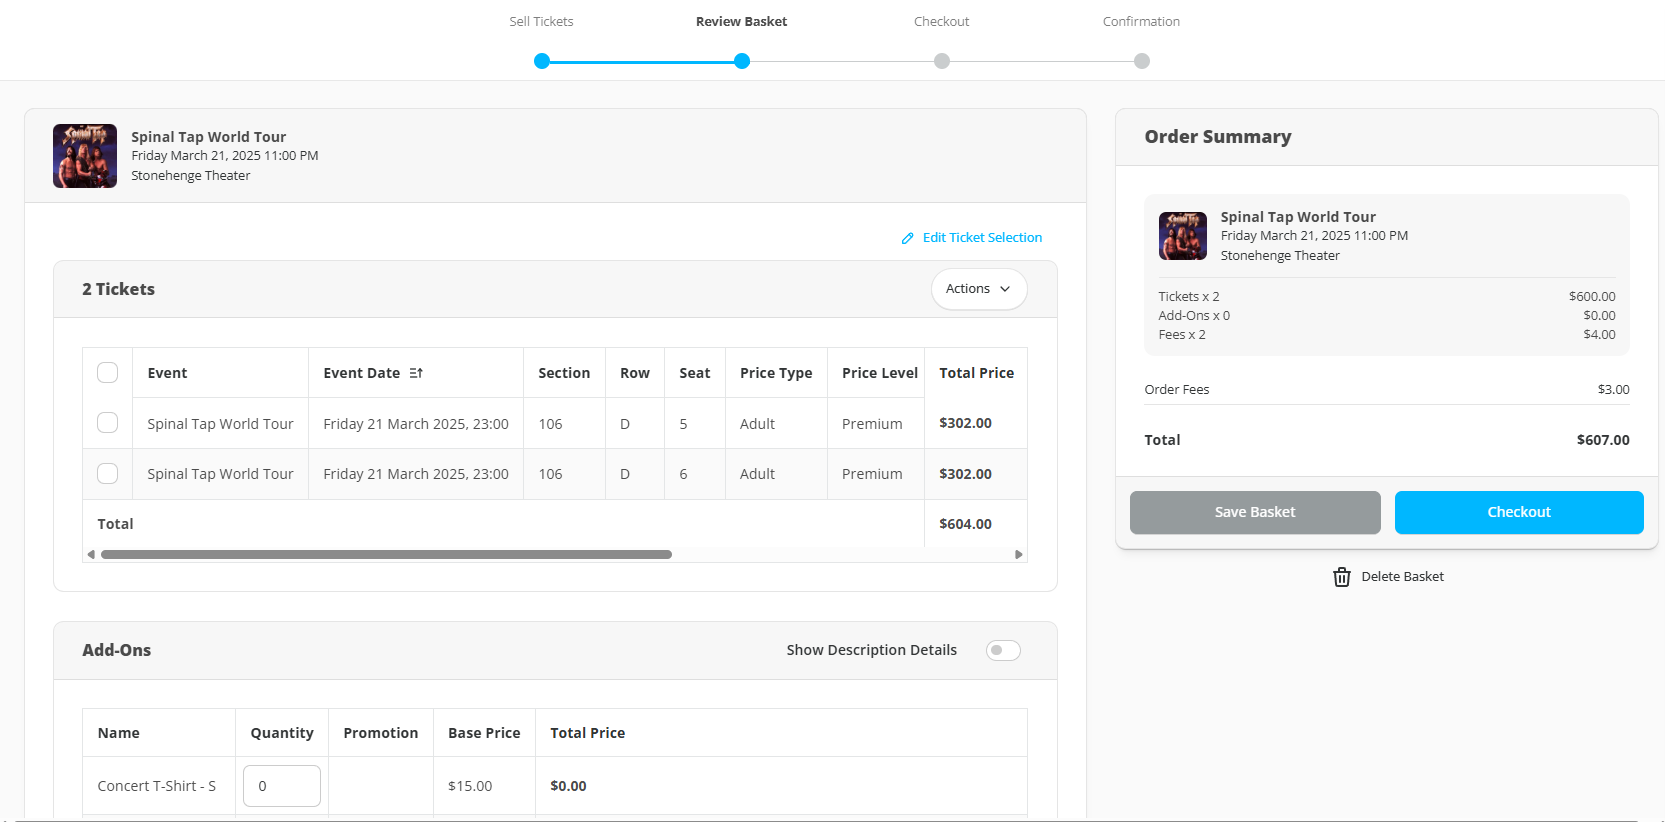This screenshot has width=1665, height=822.
Task: Click the $0.00 Concert T-Shirt total price
Action: (x=568, y=786)
